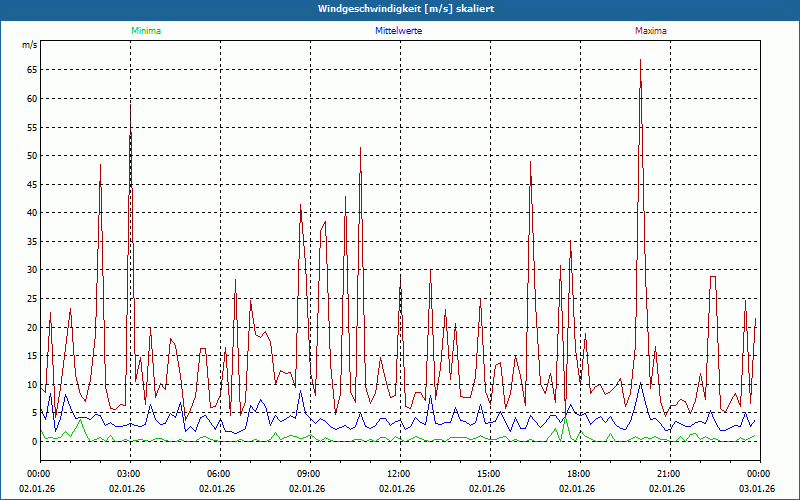Click the 20 y-axis value
The height and width of the screenshot is (500, 800).
[32, 327]
